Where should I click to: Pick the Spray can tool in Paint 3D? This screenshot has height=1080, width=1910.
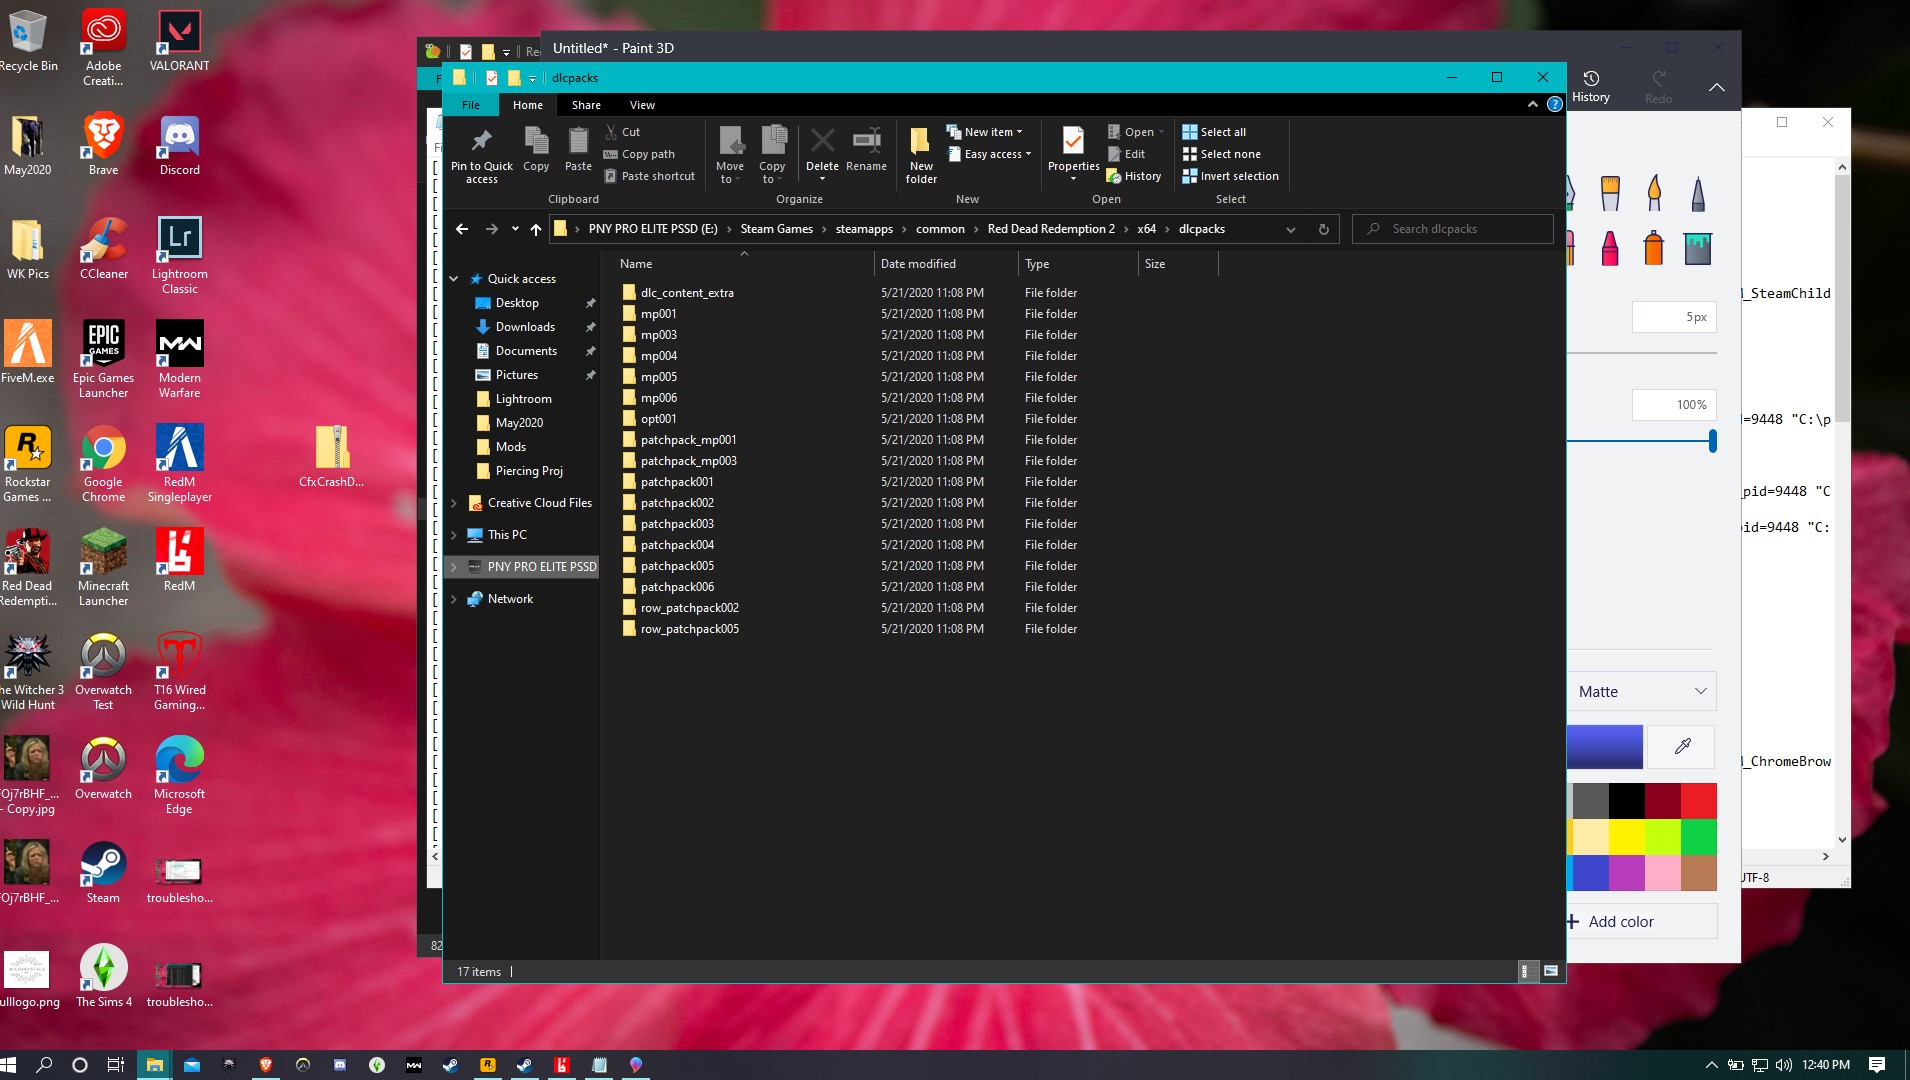click(1654, 248)
